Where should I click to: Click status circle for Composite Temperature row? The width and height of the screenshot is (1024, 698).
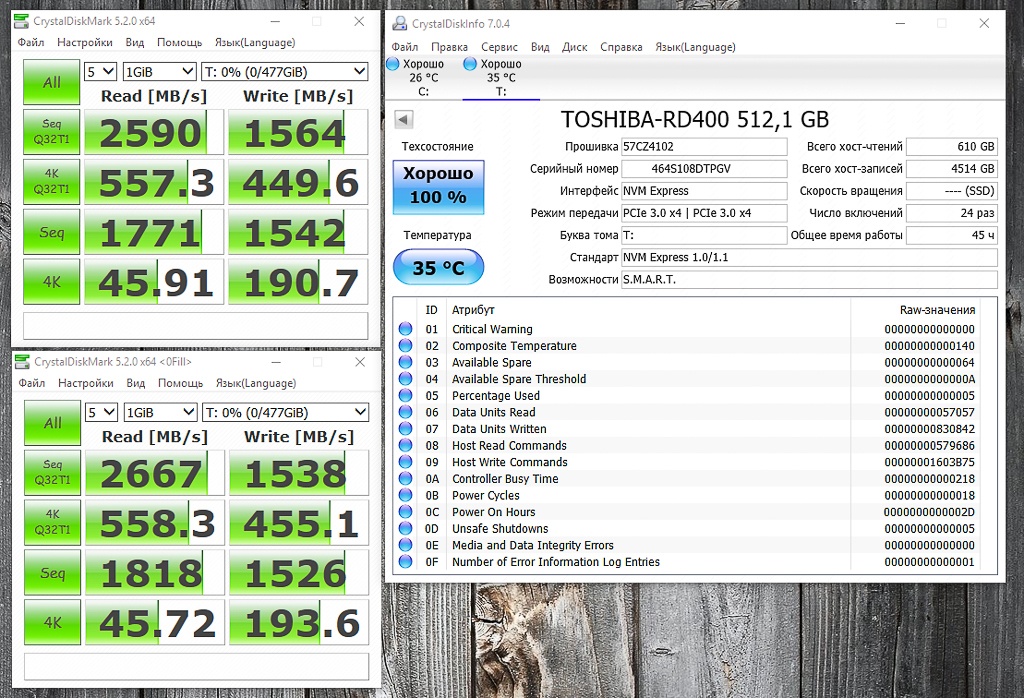point(406,345)
